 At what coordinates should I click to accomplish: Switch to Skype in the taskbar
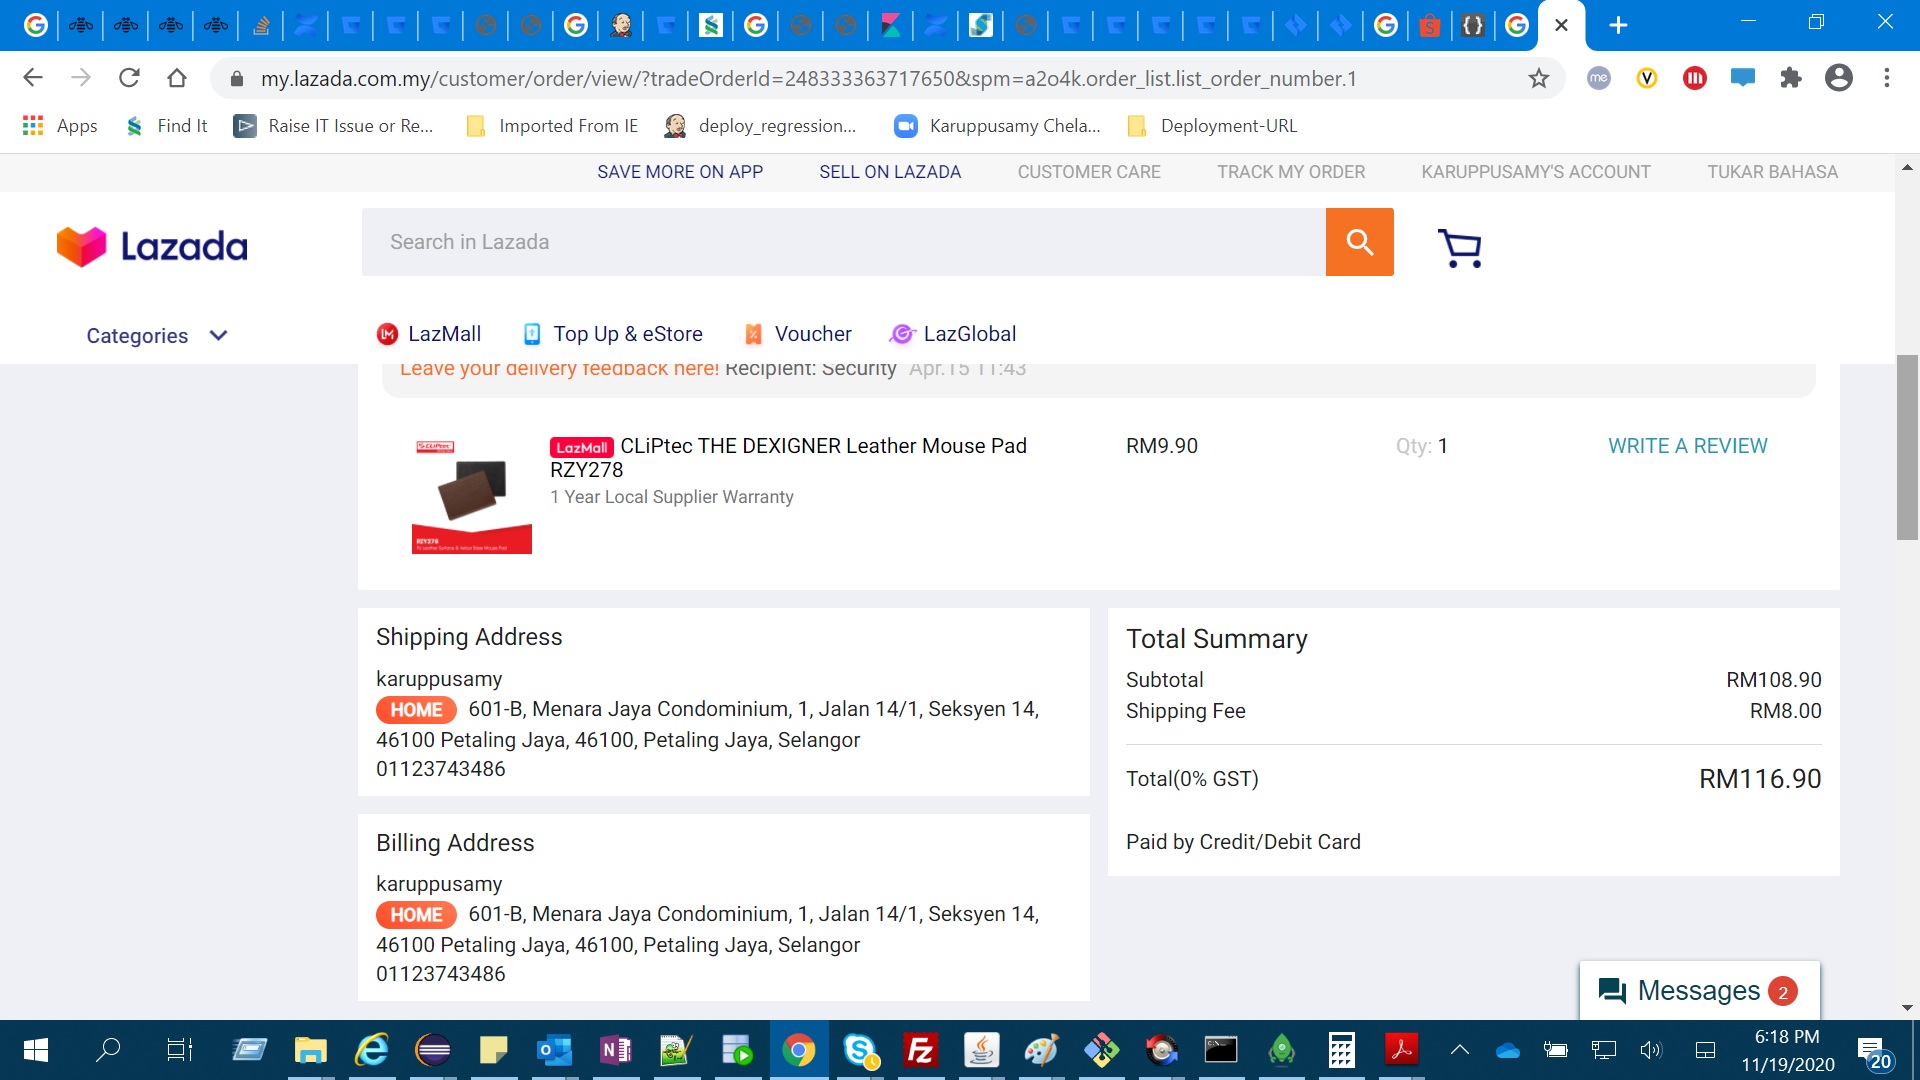tap(860, 1050)
